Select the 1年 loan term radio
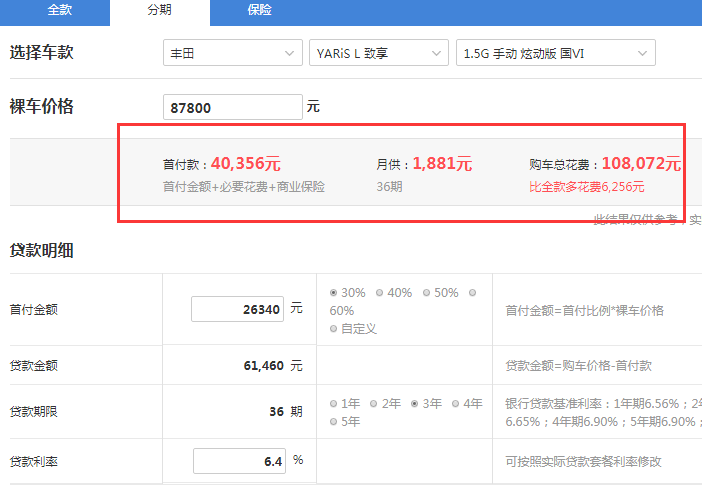Image resolution: width=702 pixels, height=496 pixels. click(333, 404)
